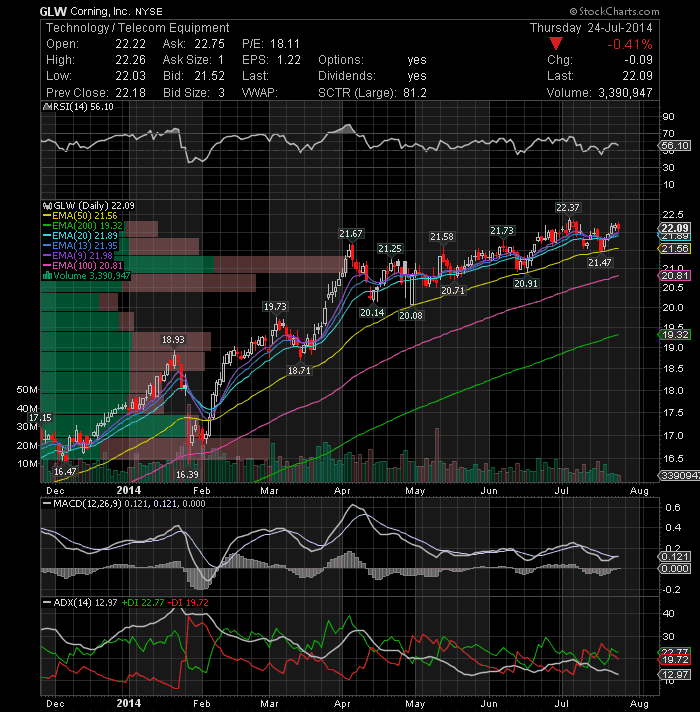Click the '21.25' price annotation
700x712 pixels.
pos(389,248)
